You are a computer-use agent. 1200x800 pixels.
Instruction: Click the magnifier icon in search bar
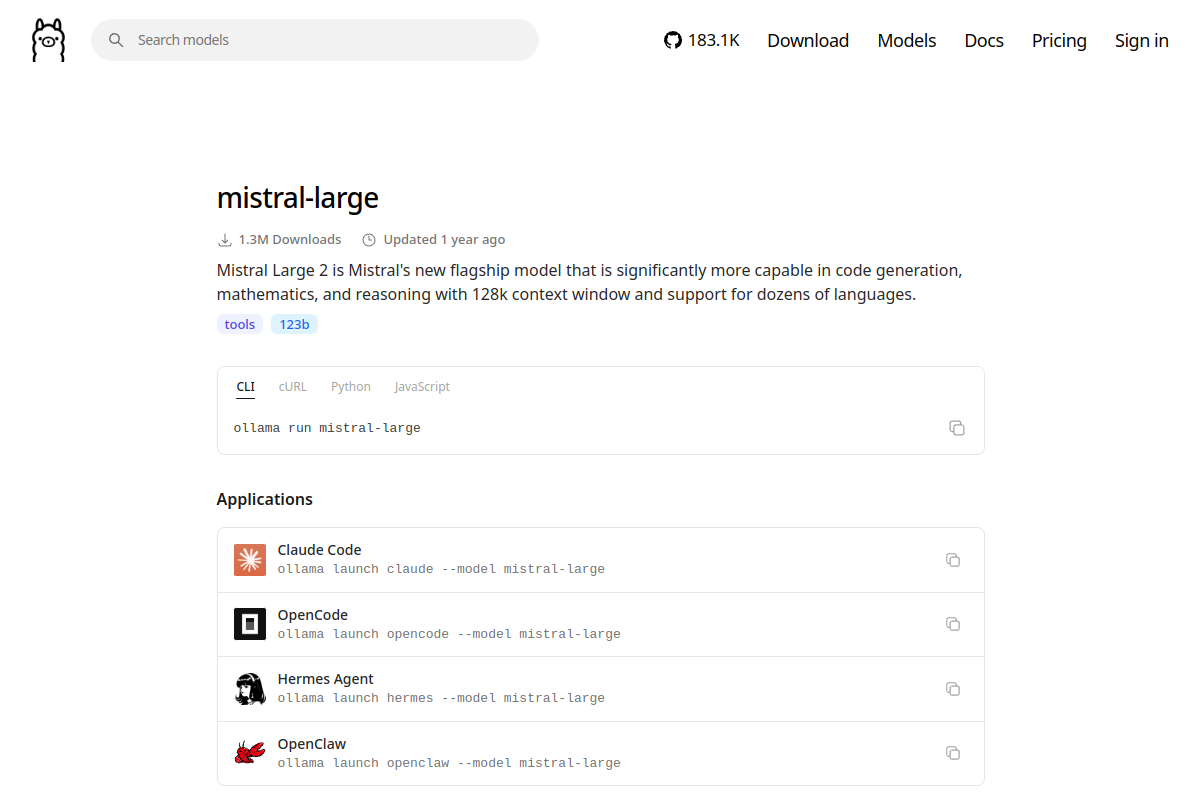pos(116,40)
